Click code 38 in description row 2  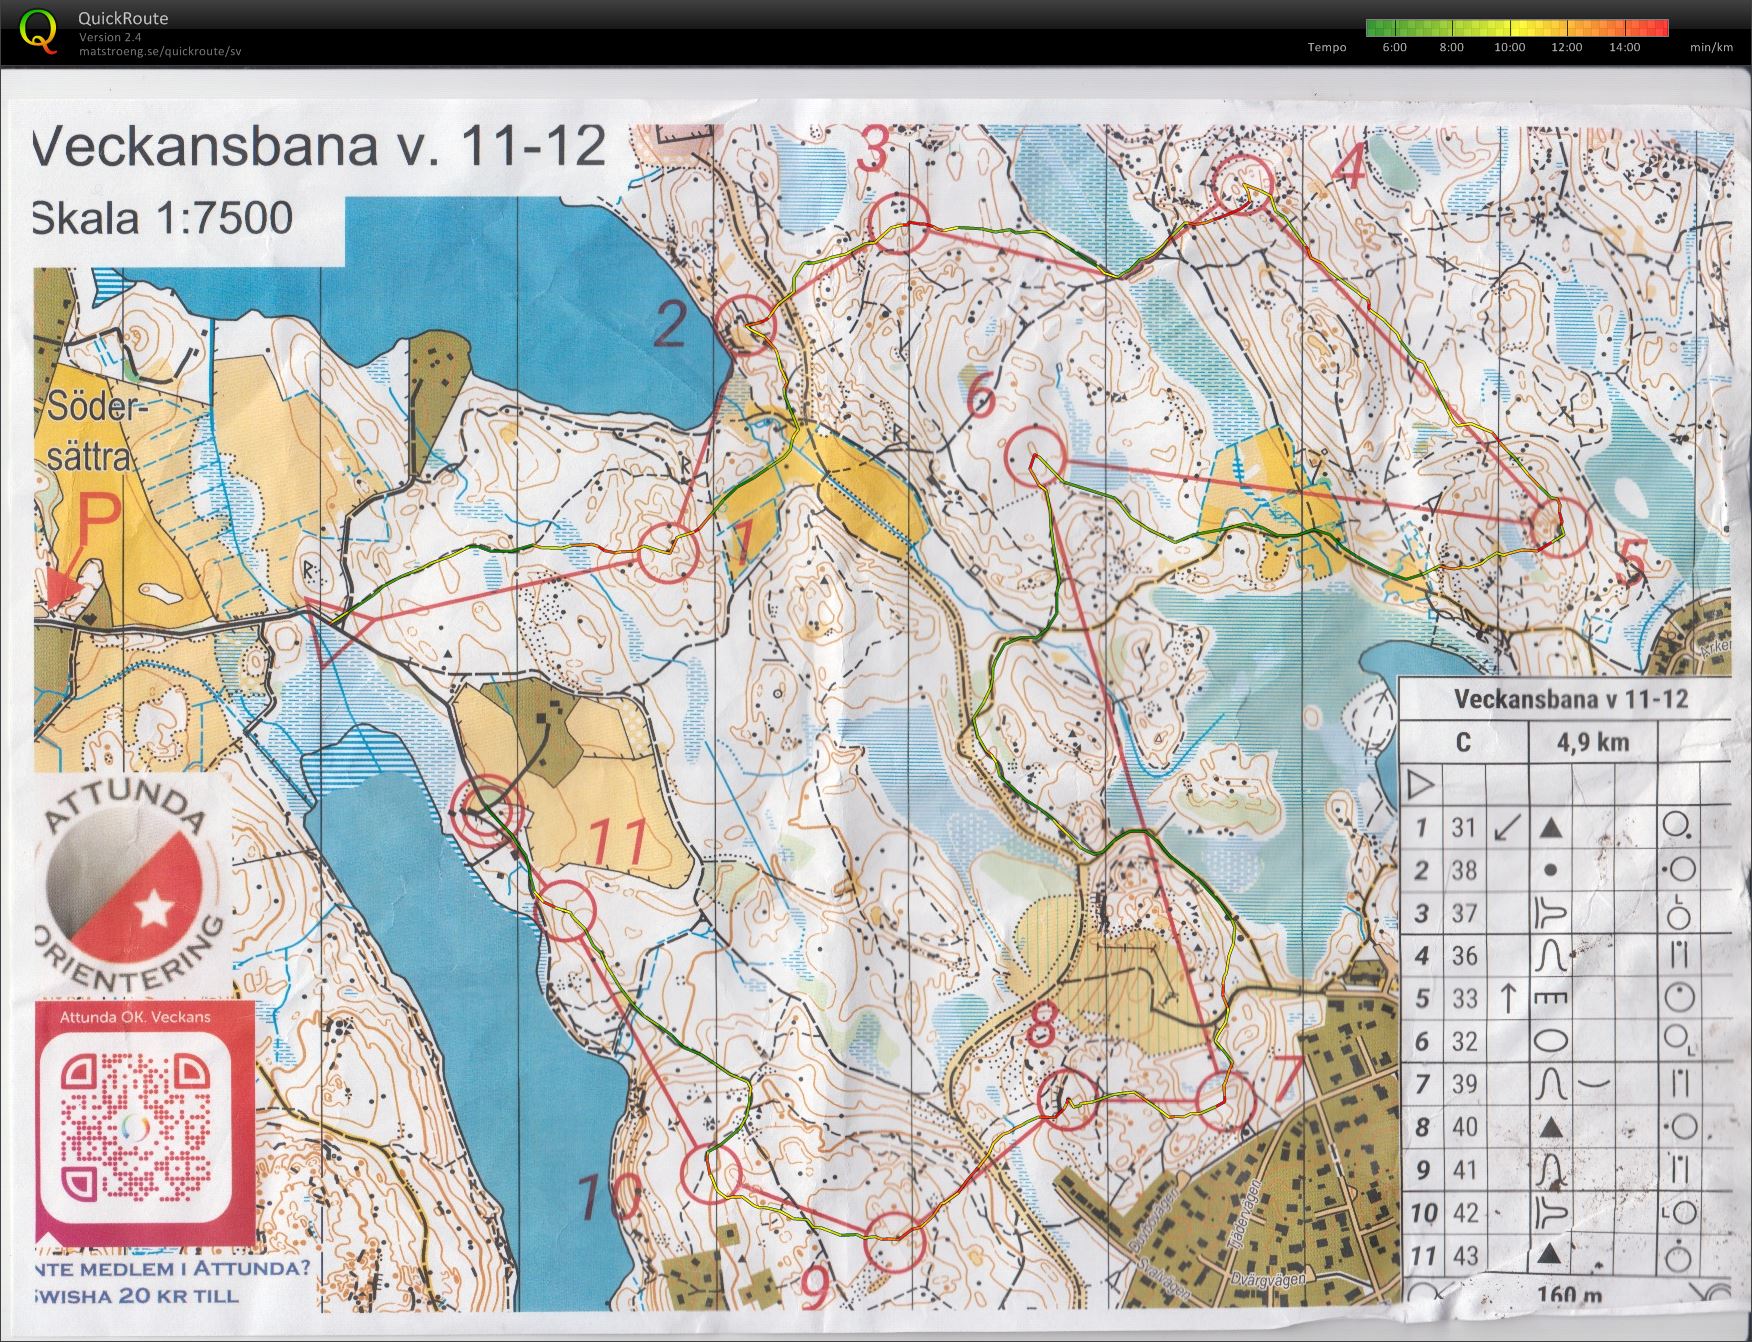pyautogui.click(x=1464, y=870)
